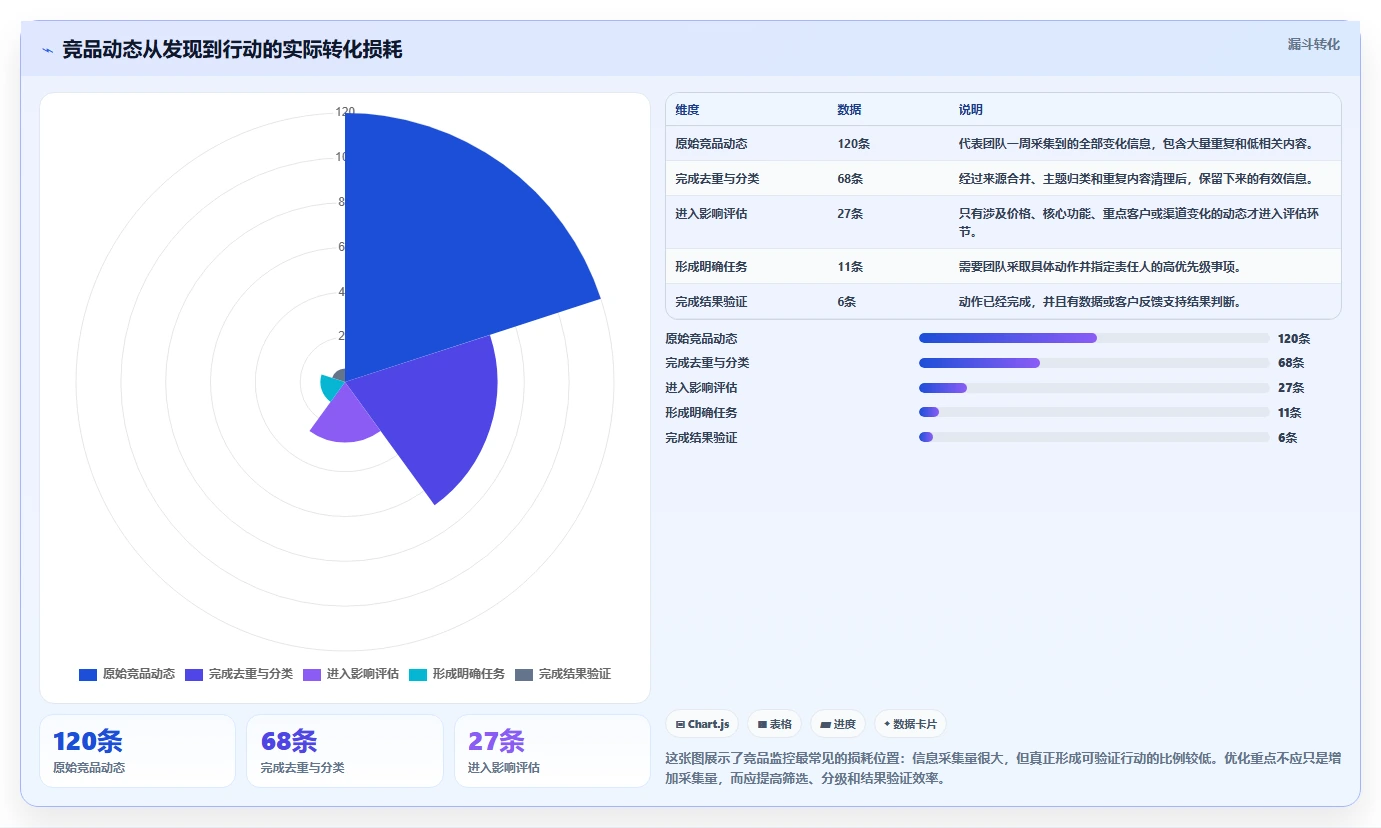Click the 11条 cell in the table
Image resolution: width=1381 pixels, height=828 pixels.
850,267
